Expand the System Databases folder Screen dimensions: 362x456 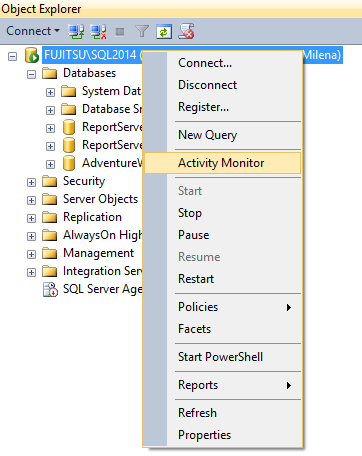(x=50, y=92)
